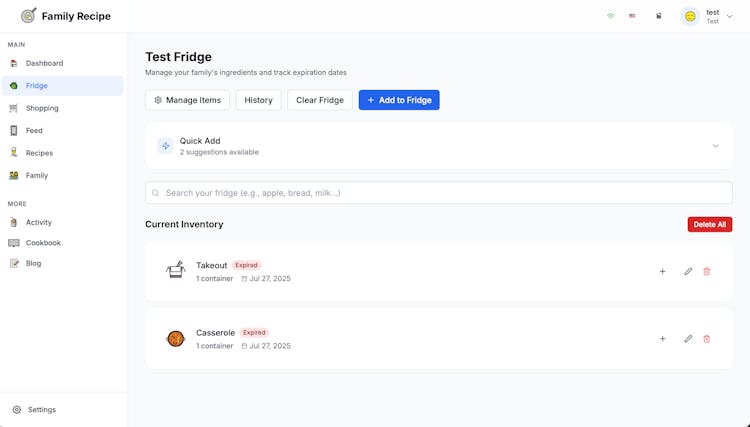Click the plus icon on Casserole row
The height and width of the screenshot is (427, 750).
point(662,338)
